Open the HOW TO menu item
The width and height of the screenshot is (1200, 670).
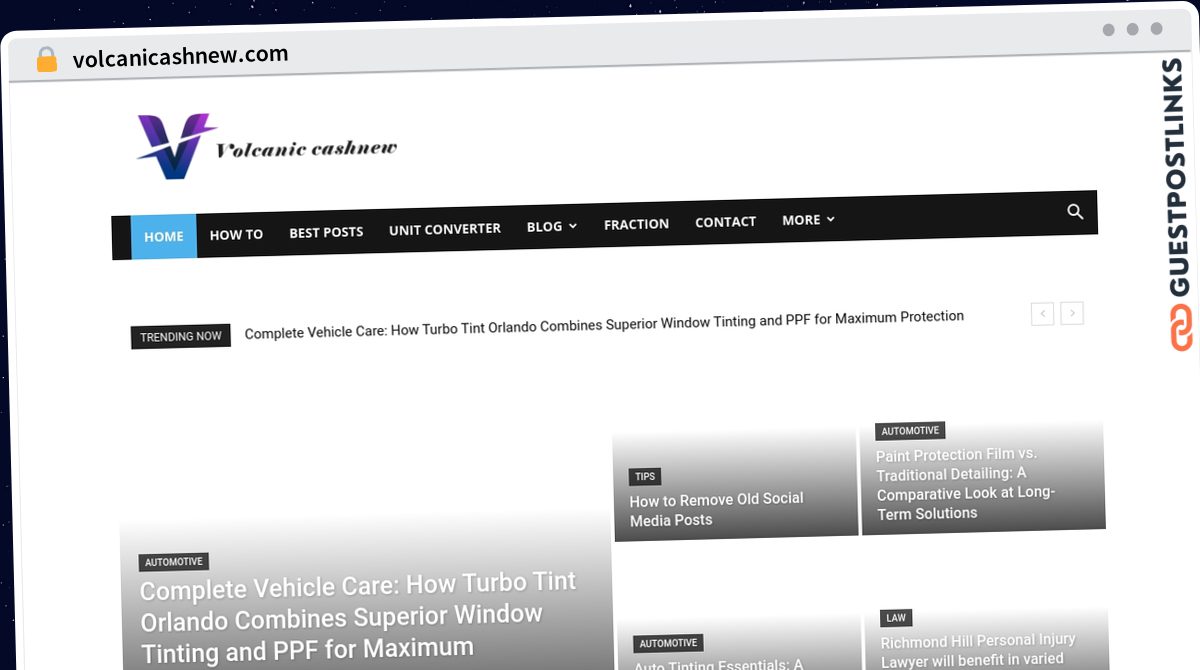click(x=236, y=234)
